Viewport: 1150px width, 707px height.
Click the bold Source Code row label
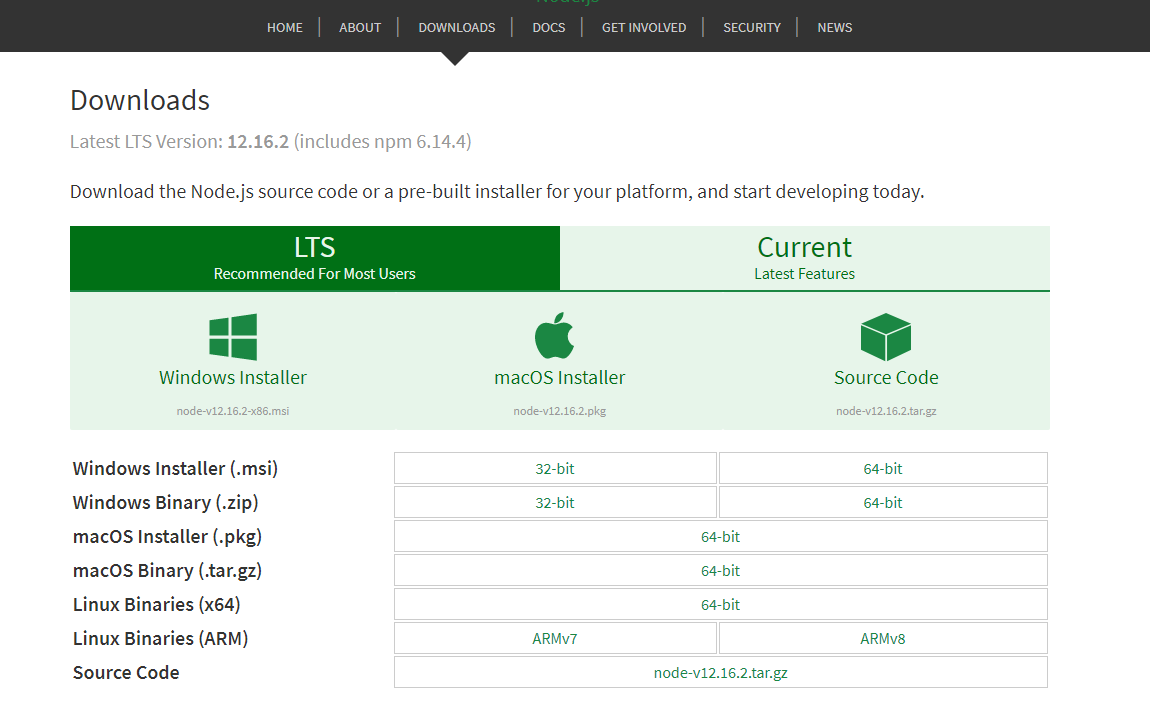126,673
